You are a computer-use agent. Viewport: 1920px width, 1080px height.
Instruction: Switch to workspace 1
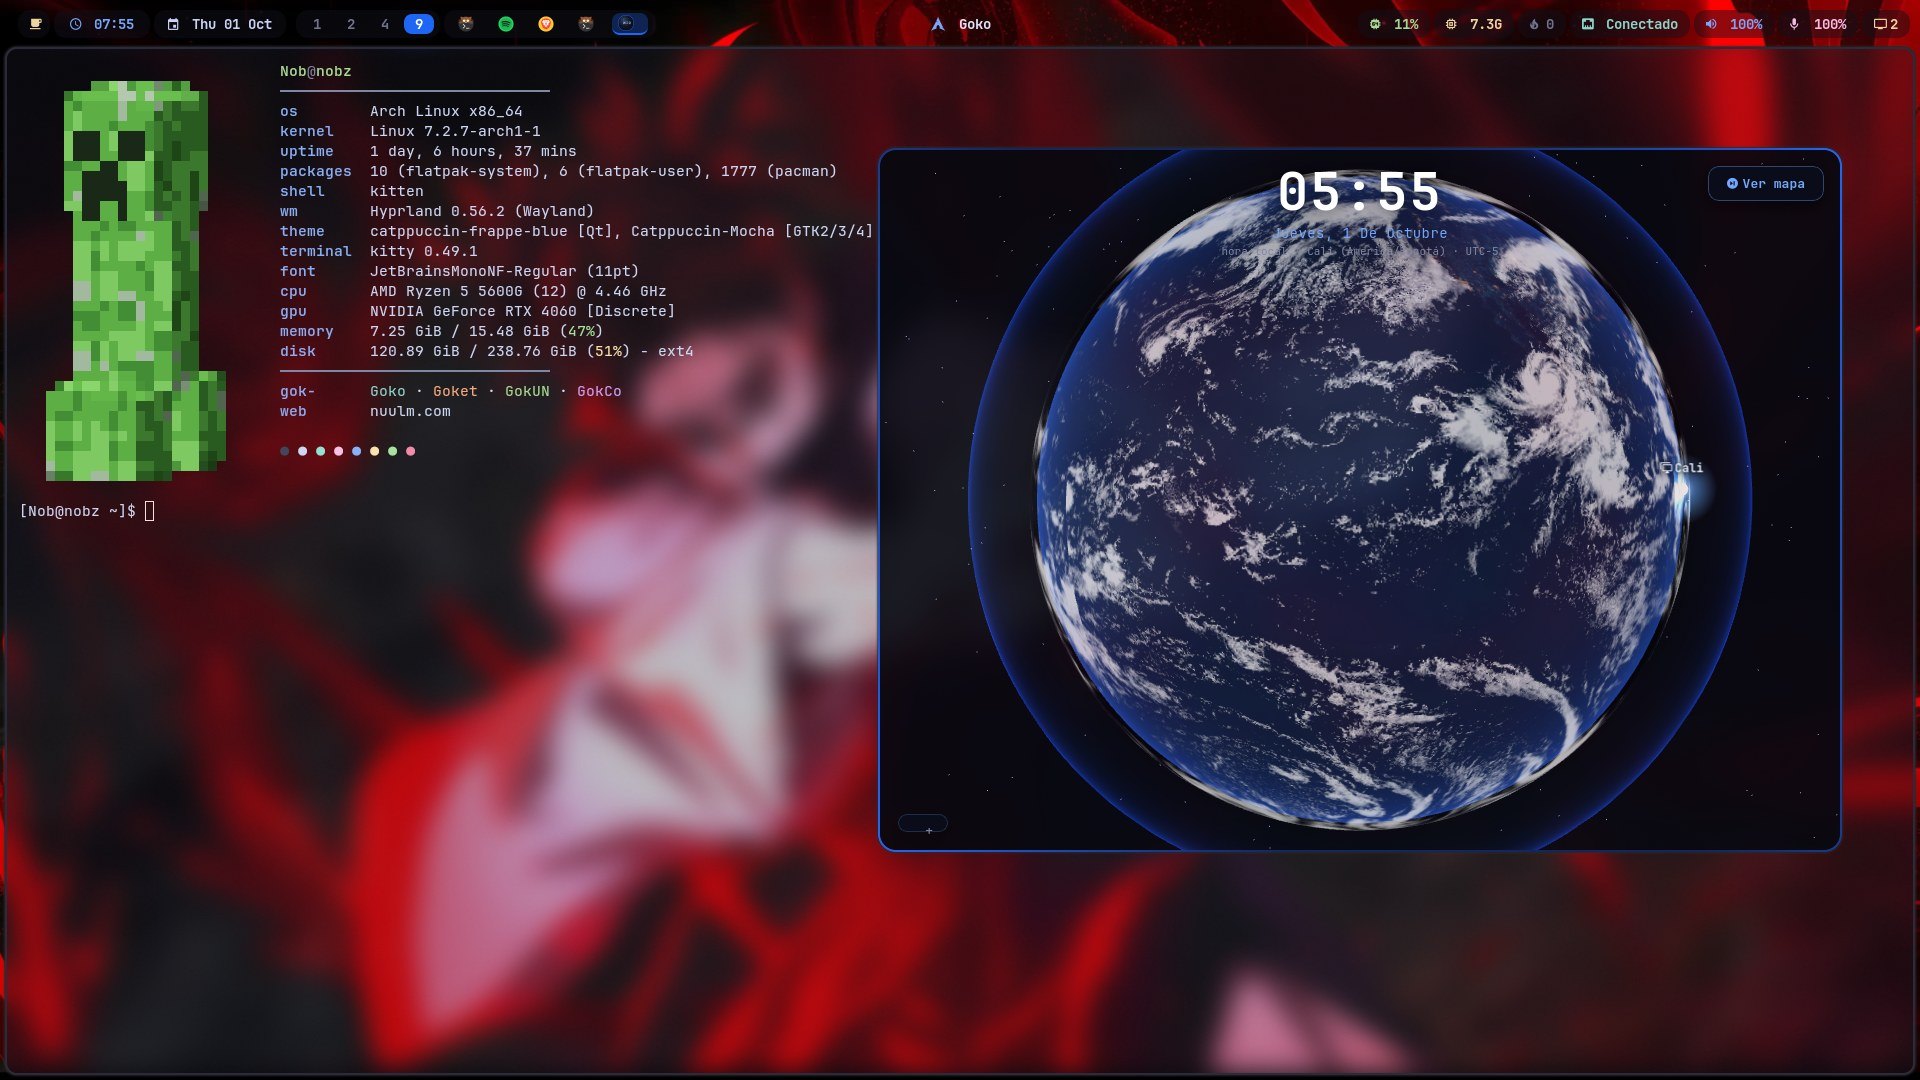317,24
